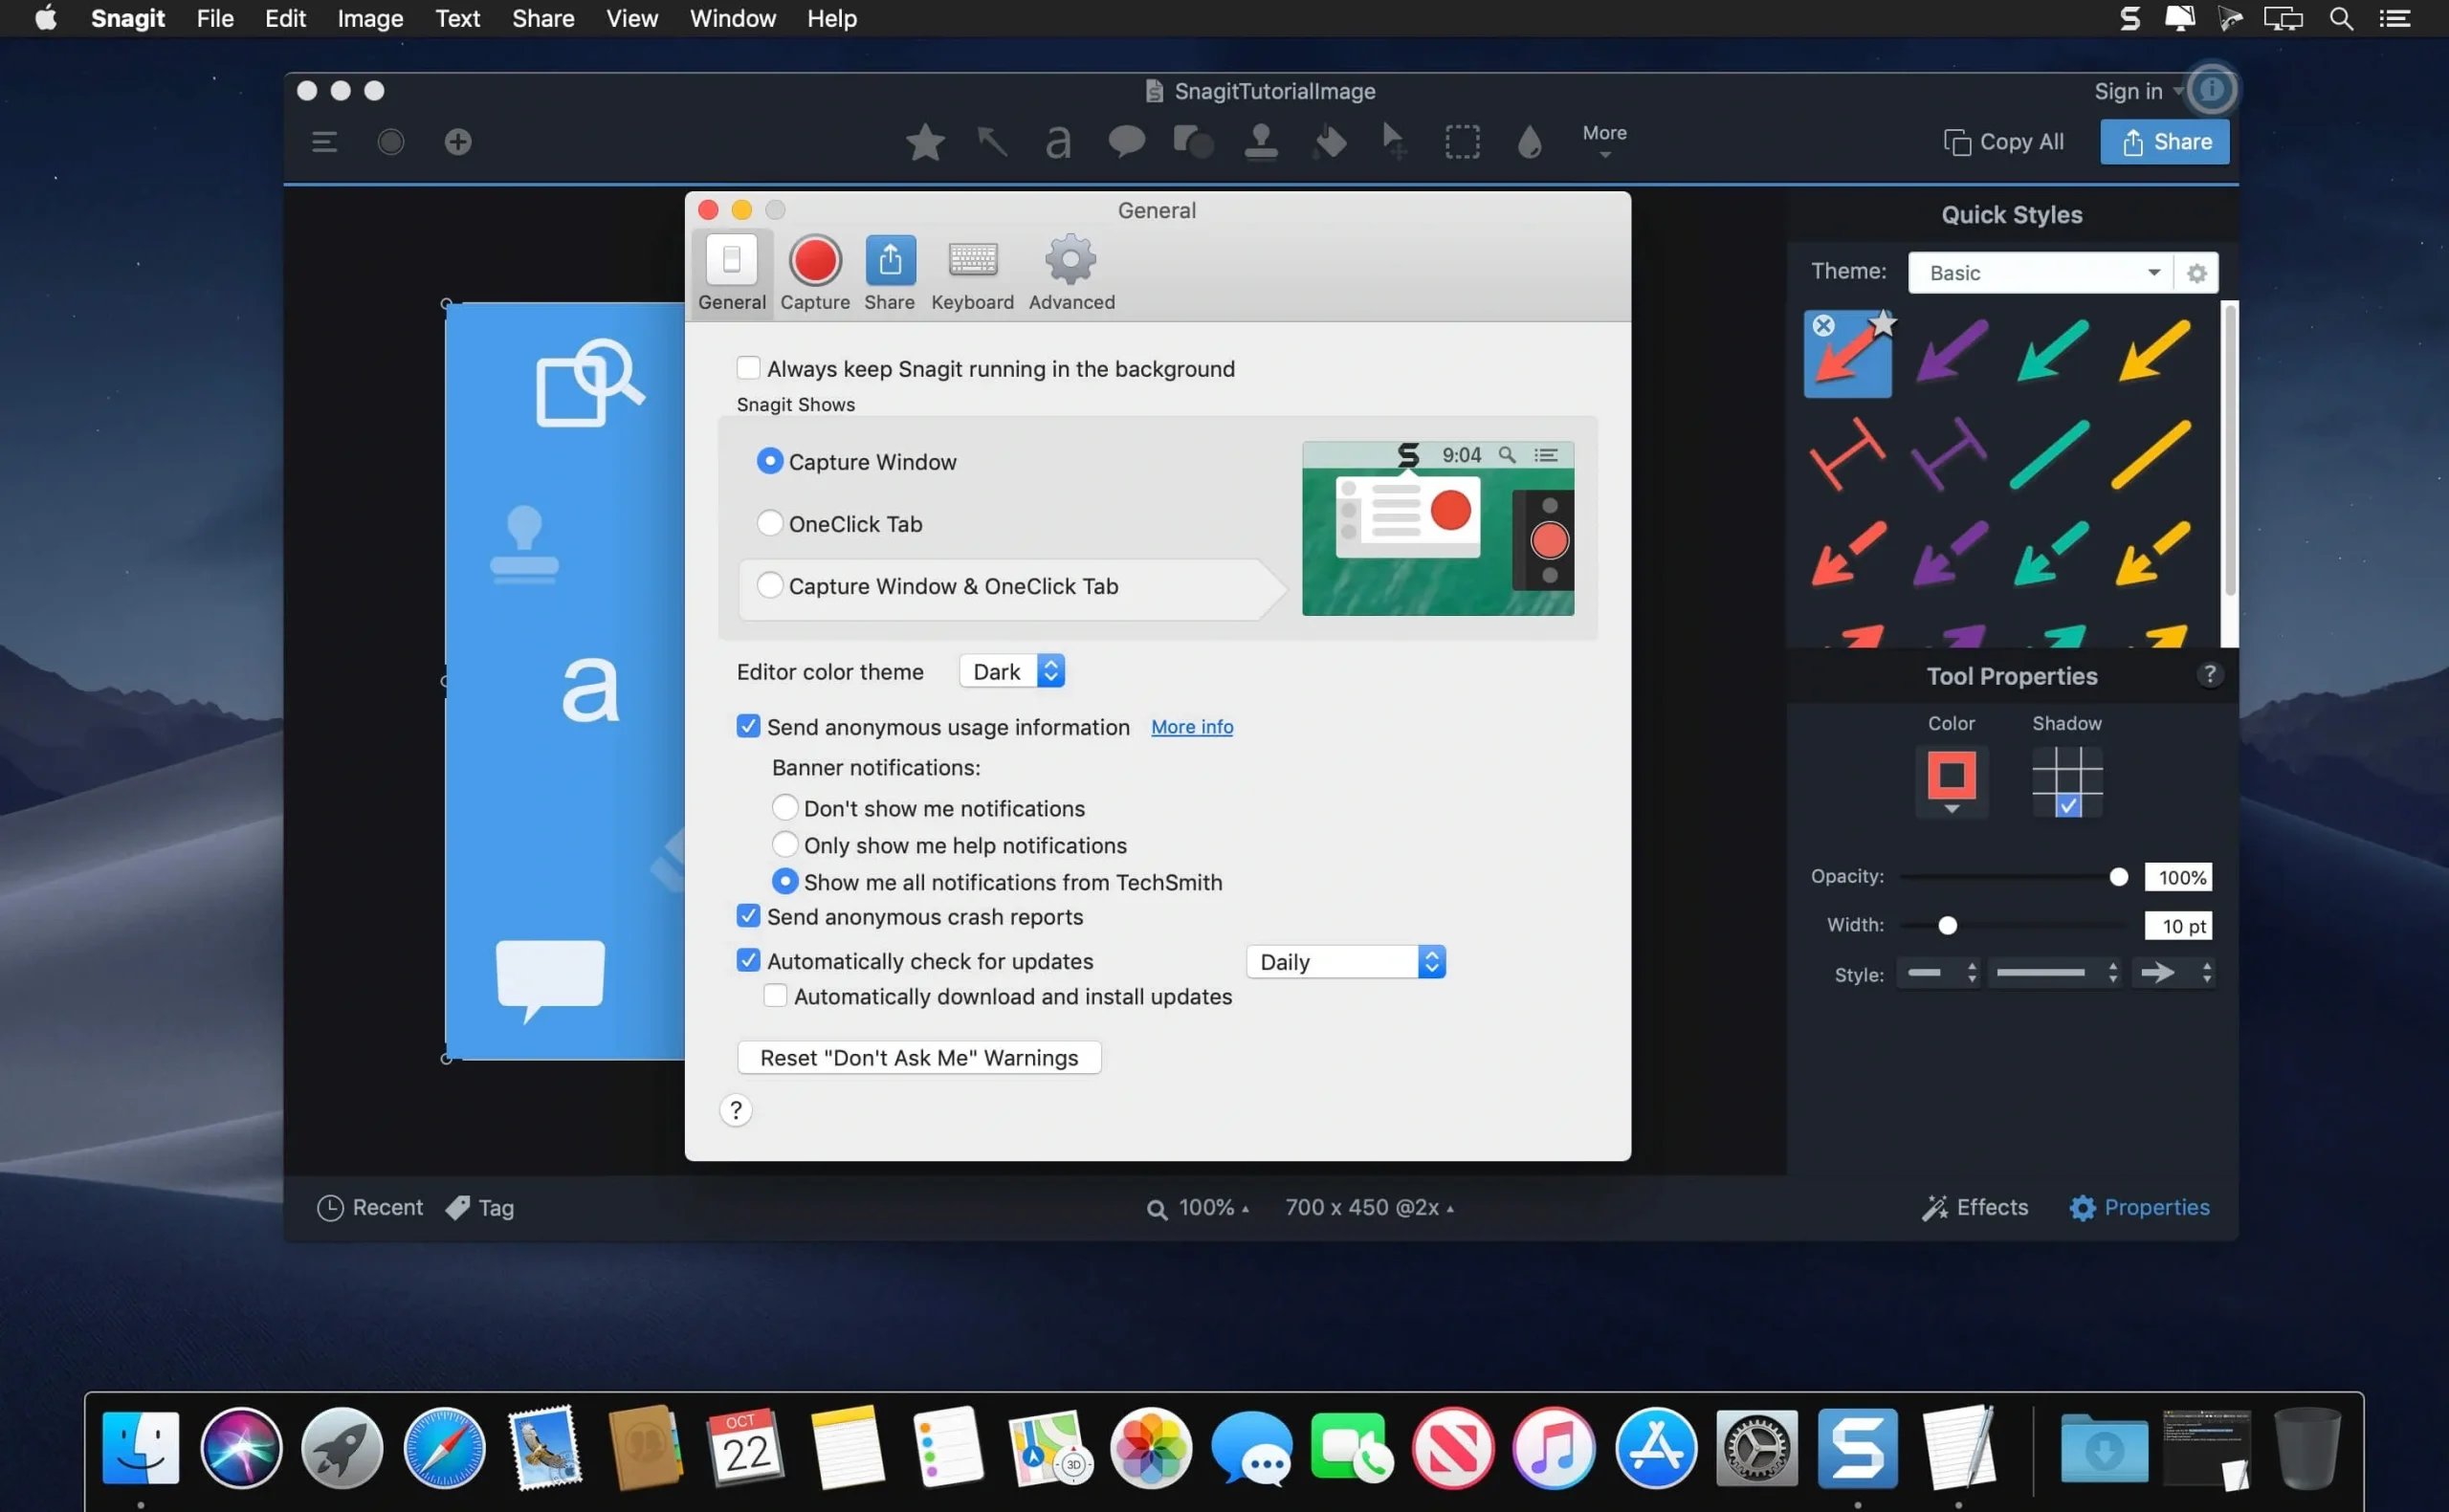Select the red T-bar line quick style
The image size is (2449, 1512).
[x=1847, y=454]
